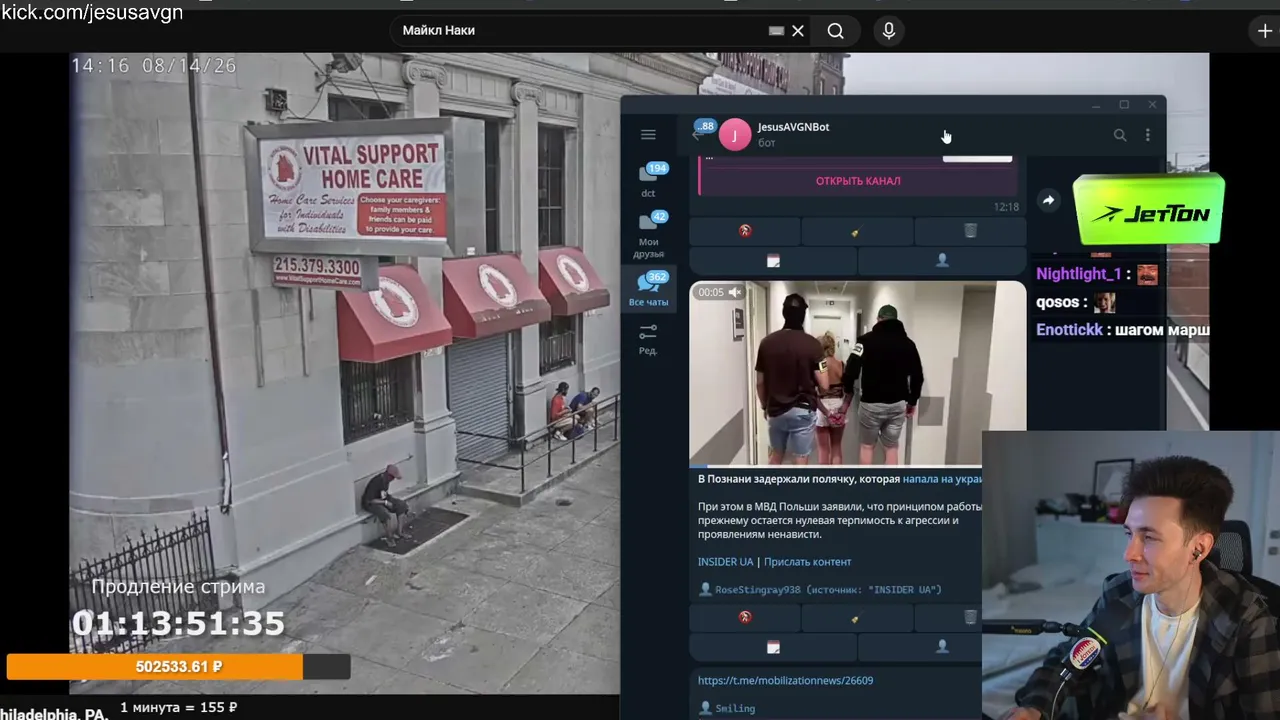The height and width of the screenshot is (720, 1280).
Task: Open the Telegram chat three-dot menu
Action: 1147,135
